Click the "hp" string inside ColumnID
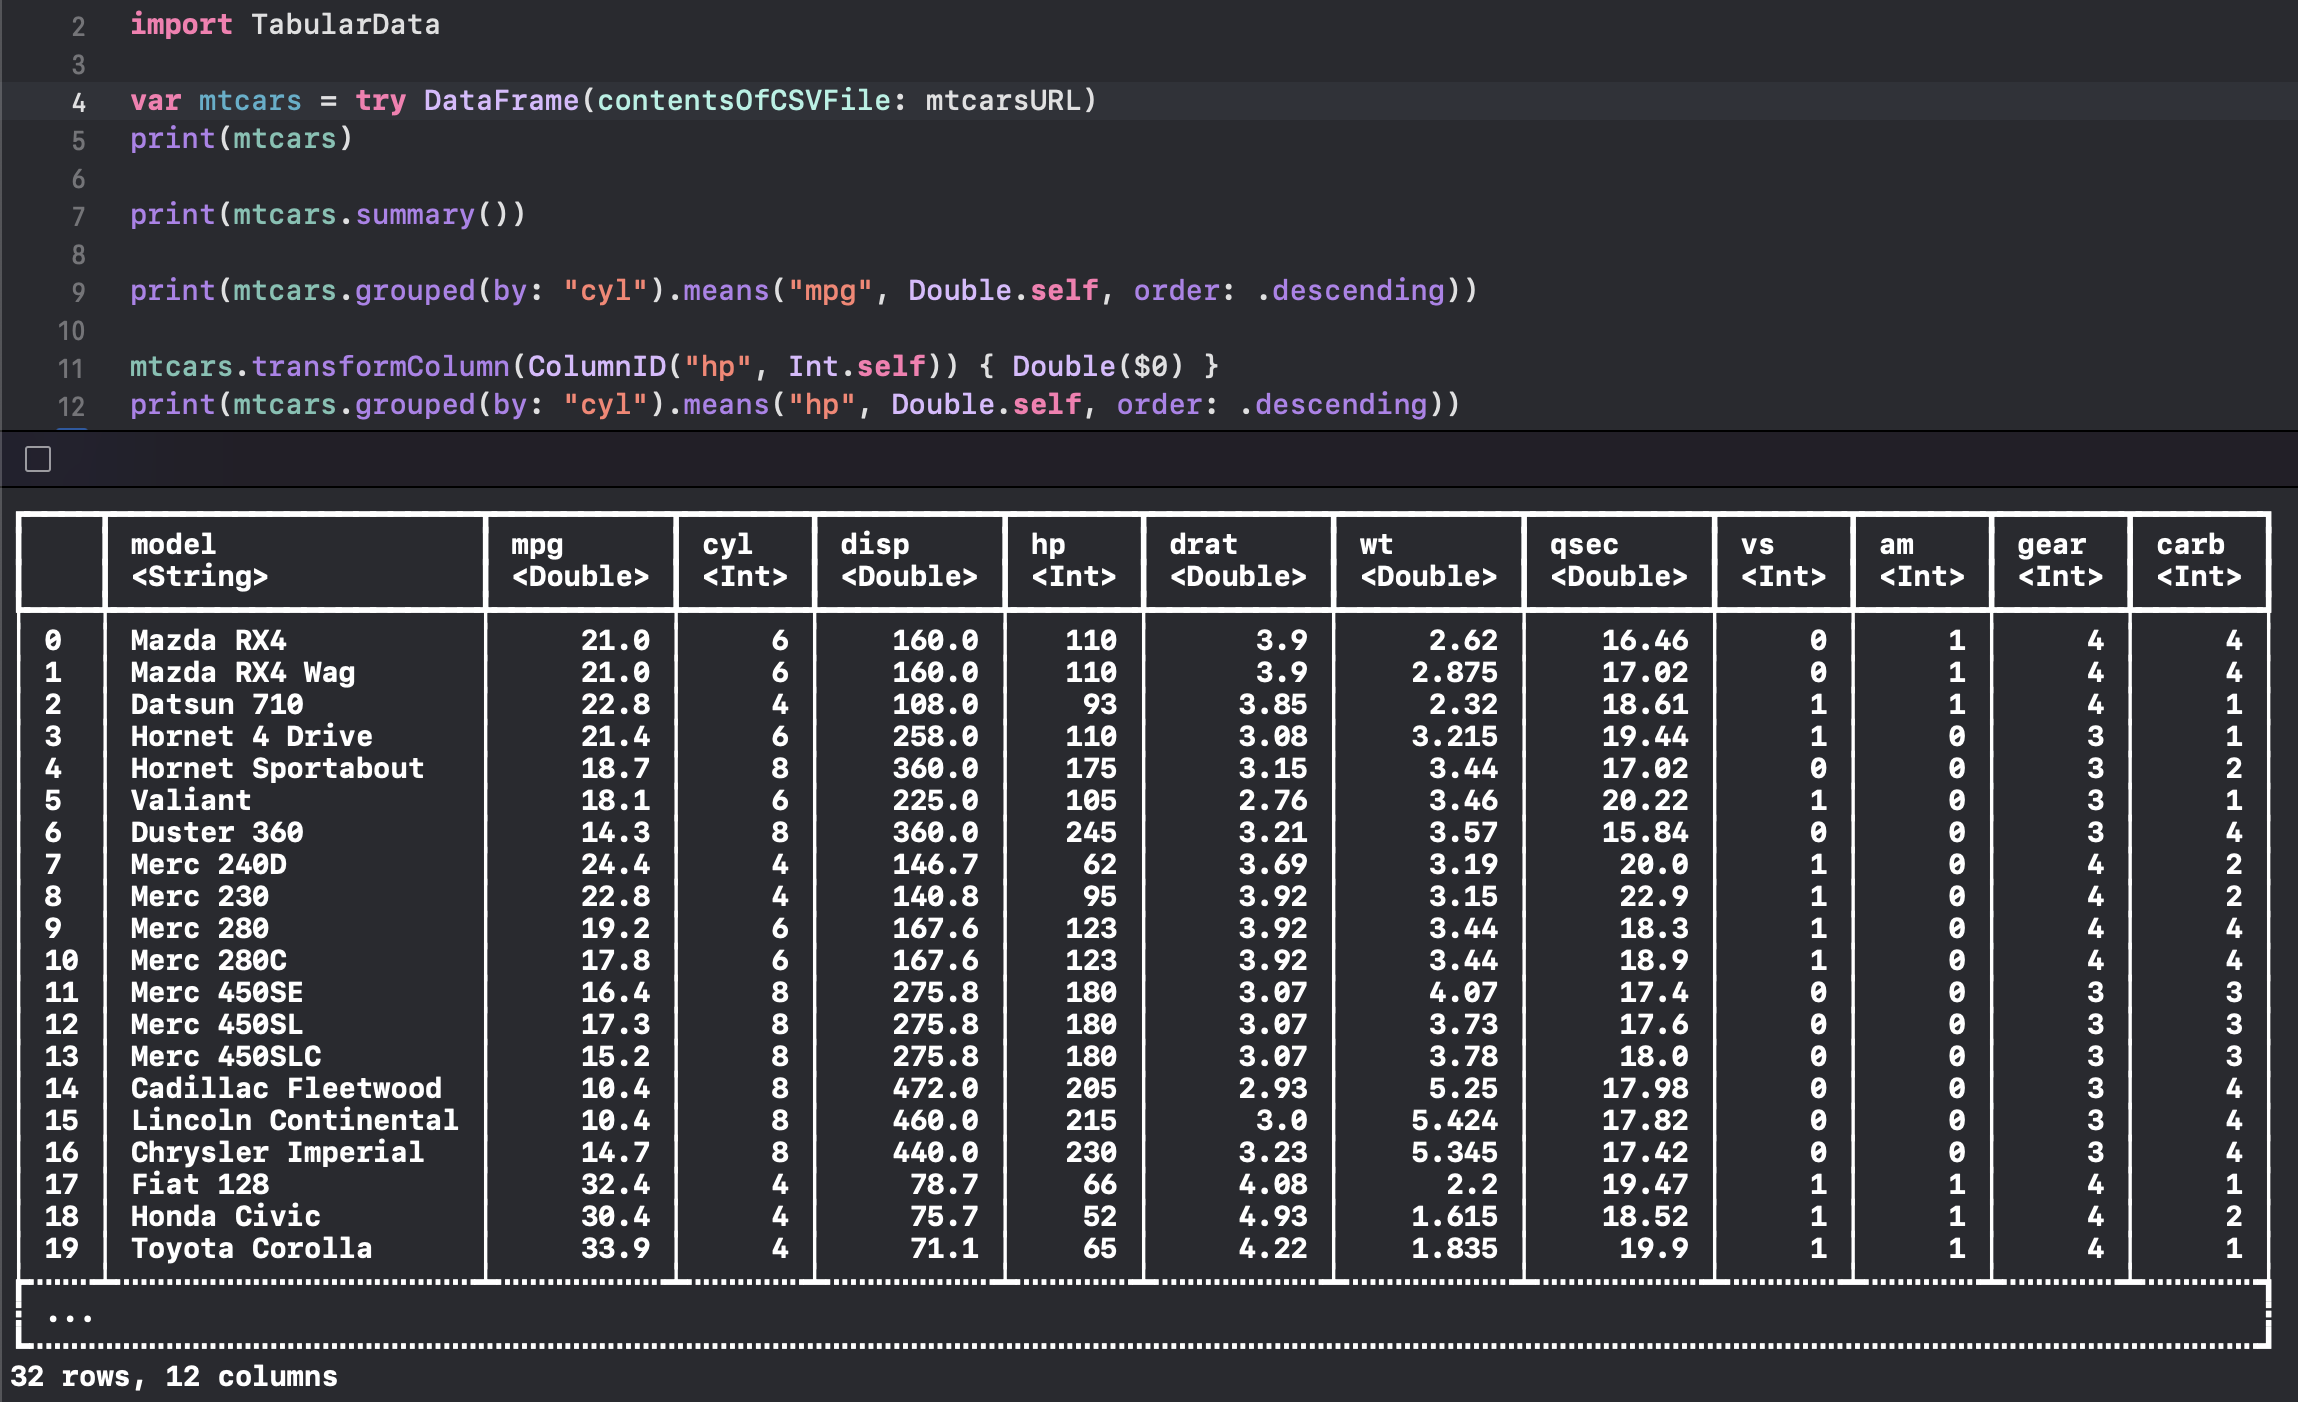This screenshot has height=1402, width=2298. [717, 367]
